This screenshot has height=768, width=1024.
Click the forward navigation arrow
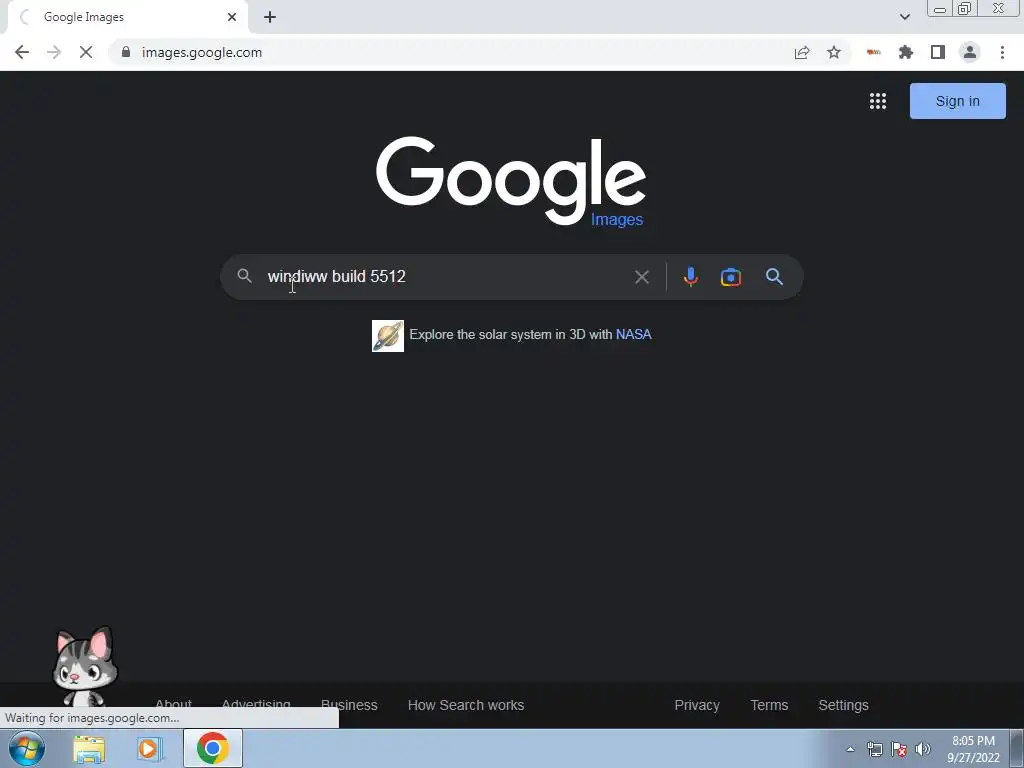click(54, 52)
